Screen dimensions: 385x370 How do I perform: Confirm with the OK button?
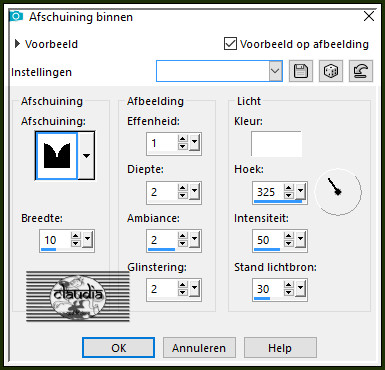click(x=118, y=348)
